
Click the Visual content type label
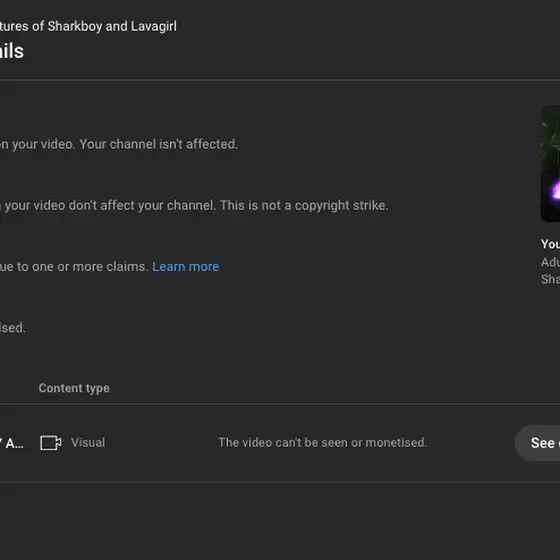(88, 442)
